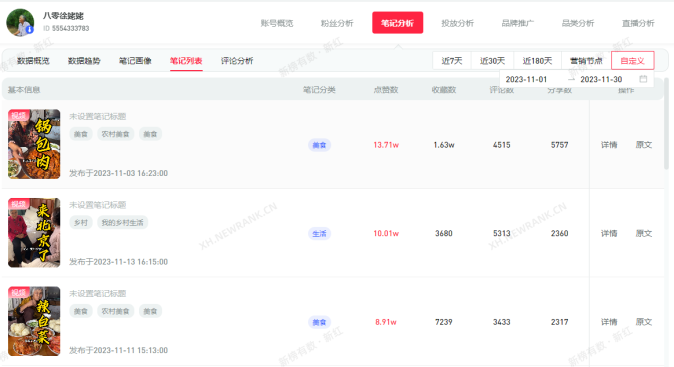Click the vertical scrollbar of the list
This screenshot has width=674, height=367.
(x=666, y=123)
